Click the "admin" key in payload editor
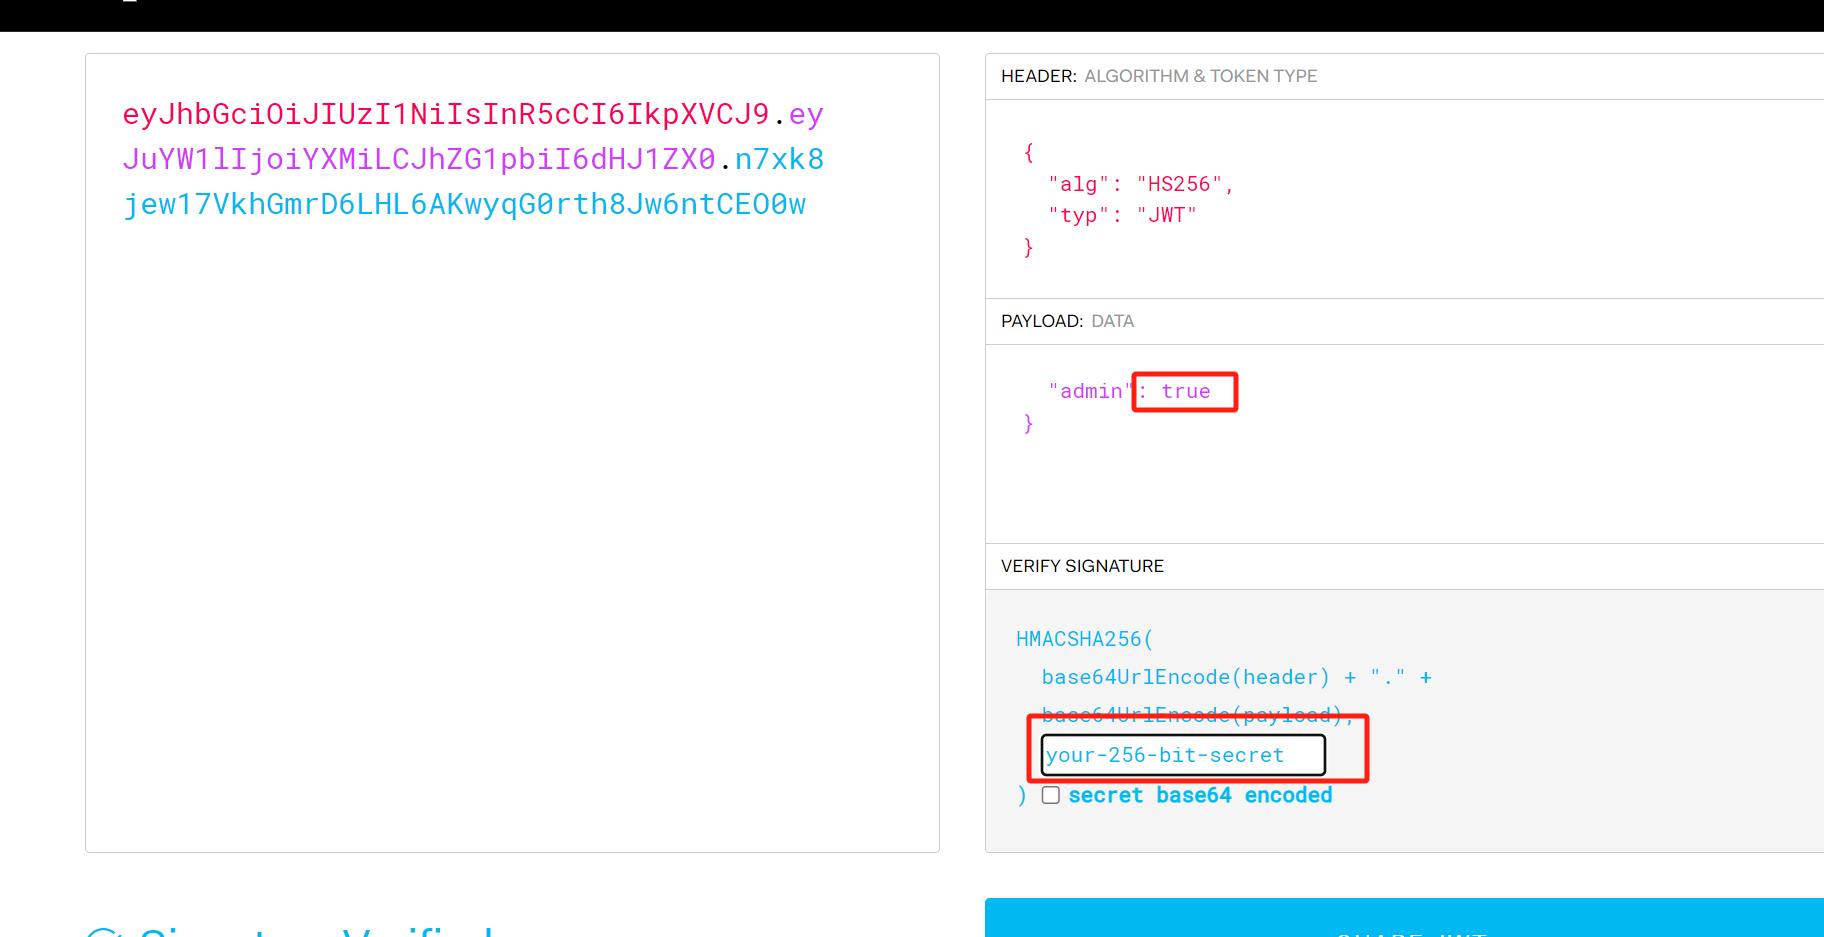 pyautogui.click(x=1091, y=391)
